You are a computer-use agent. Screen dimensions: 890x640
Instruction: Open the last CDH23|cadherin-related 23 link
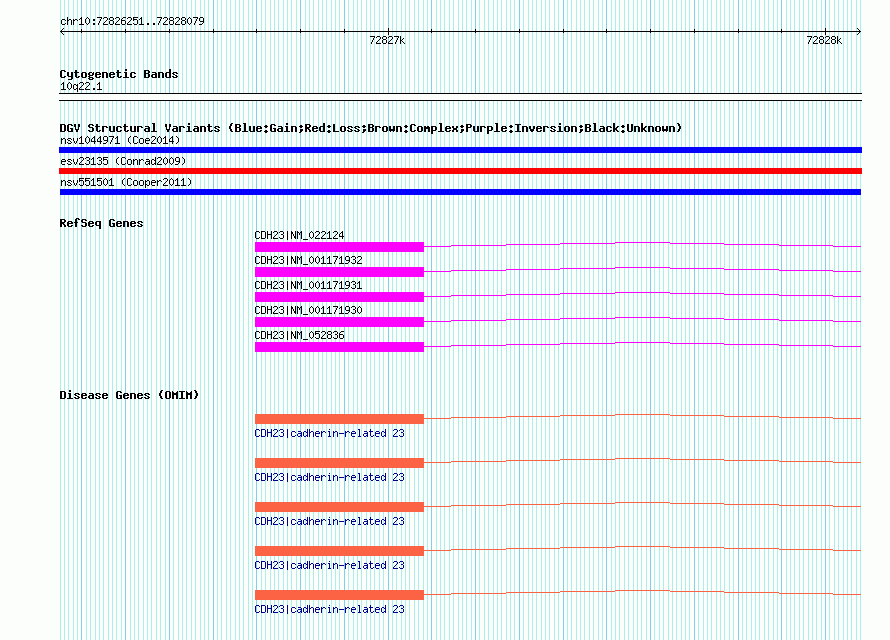329,609
